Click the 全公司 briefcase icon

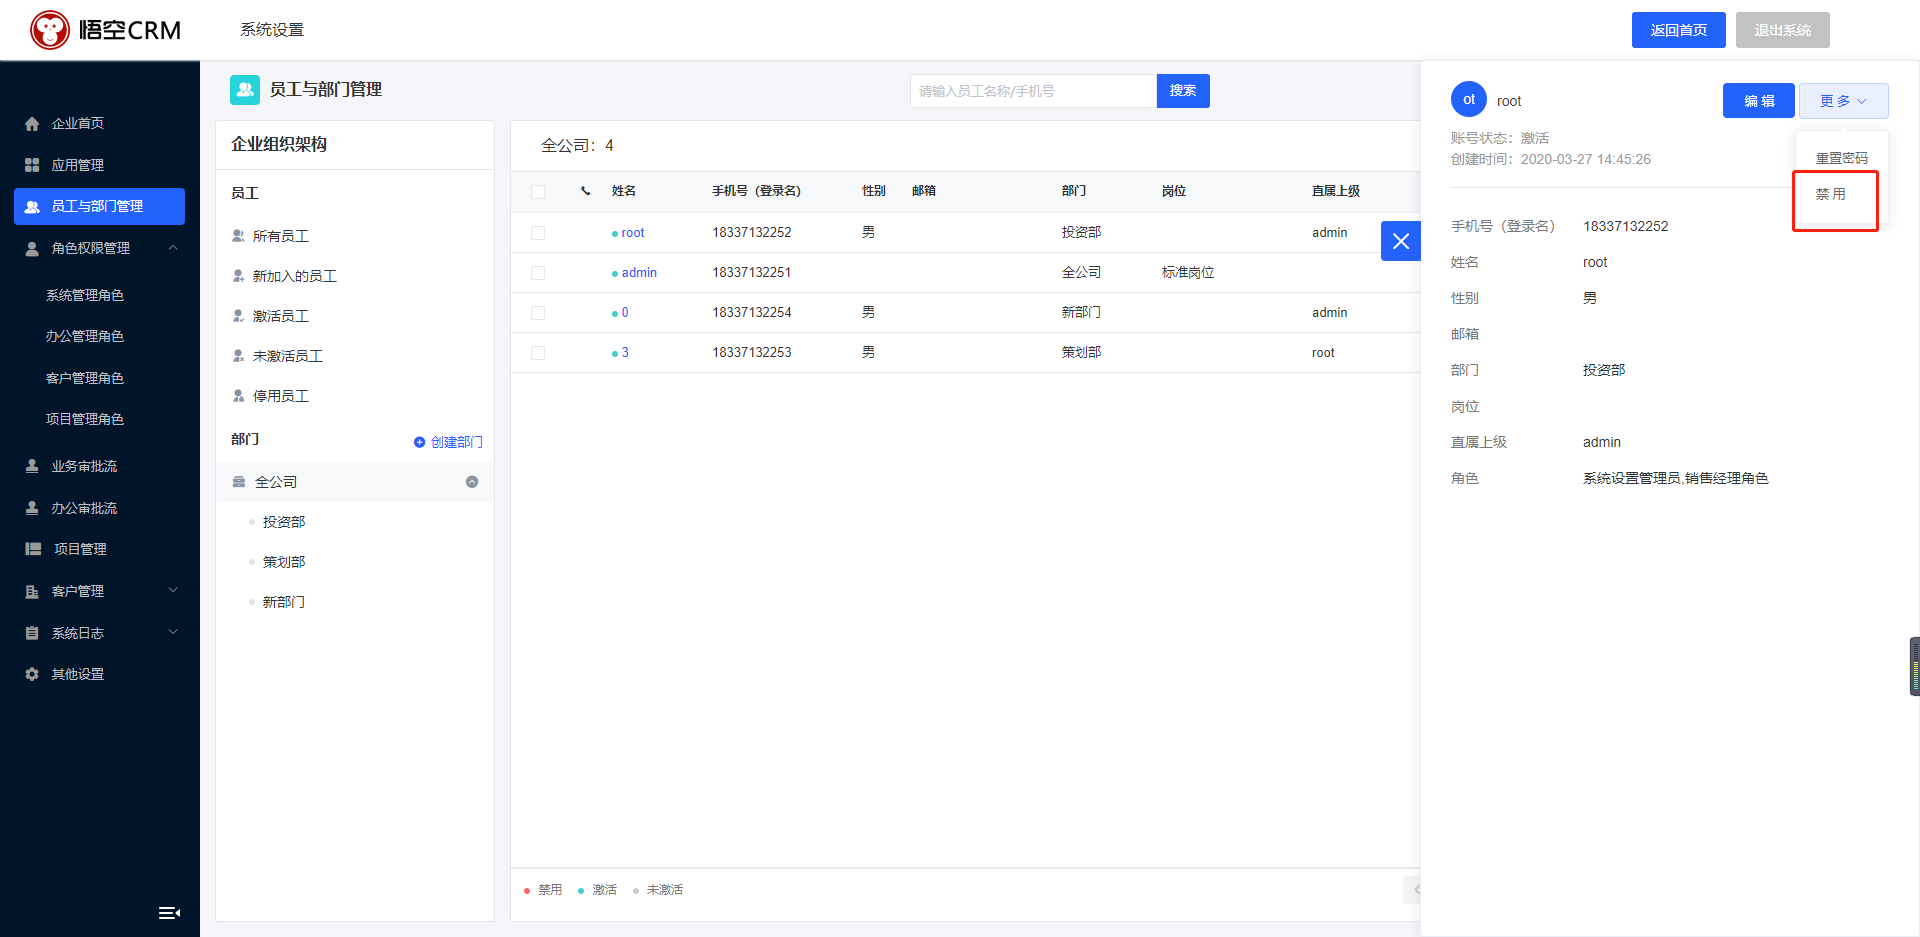pyautogui.click(x=239, y=482)
